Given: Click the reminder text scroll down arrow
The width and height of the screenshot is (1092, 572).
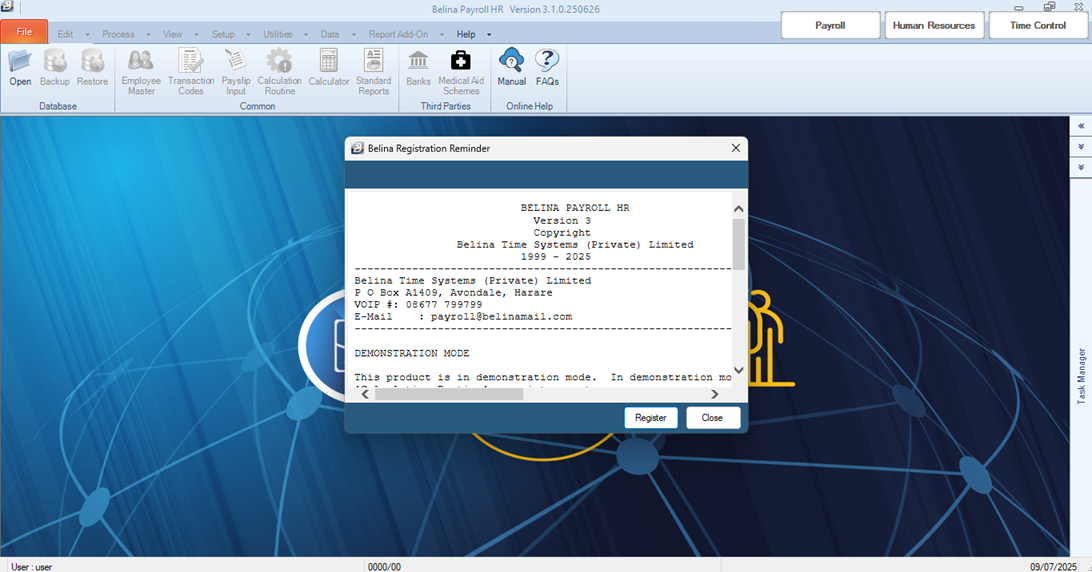Looking at the screenshot, I should (739, 371).
